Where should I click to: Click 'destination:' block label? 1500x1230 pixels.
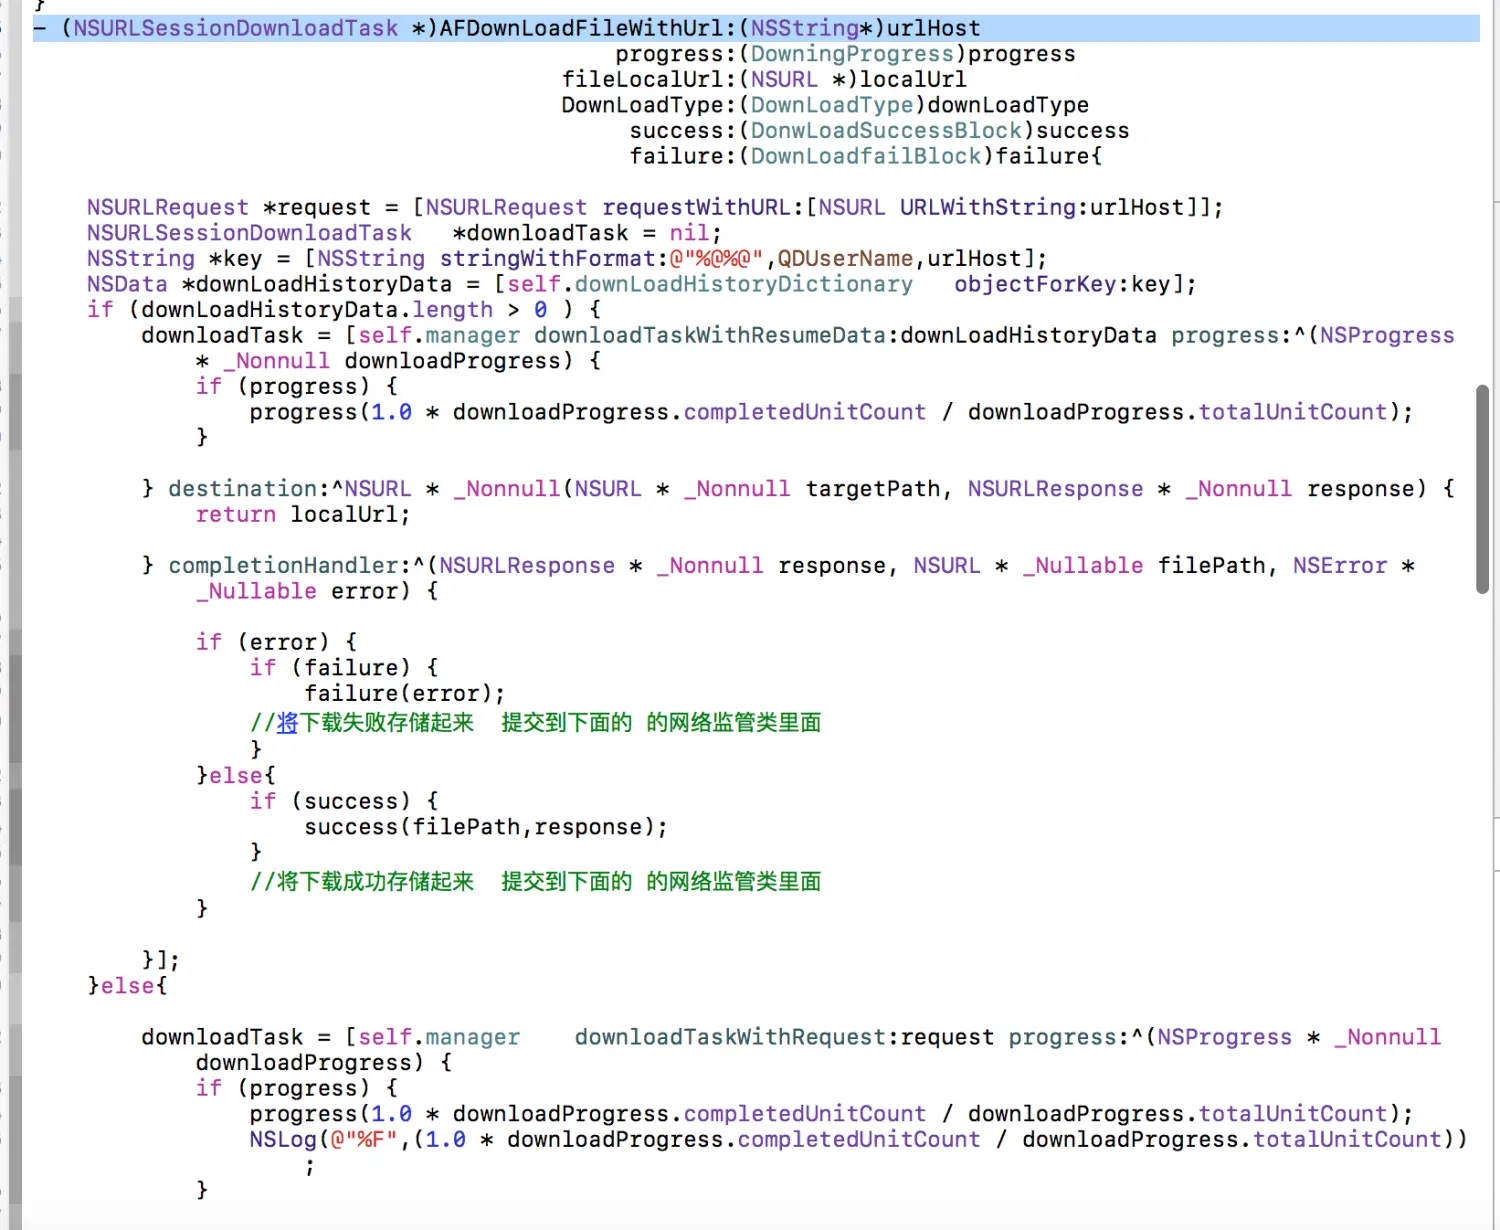[249, 489]
